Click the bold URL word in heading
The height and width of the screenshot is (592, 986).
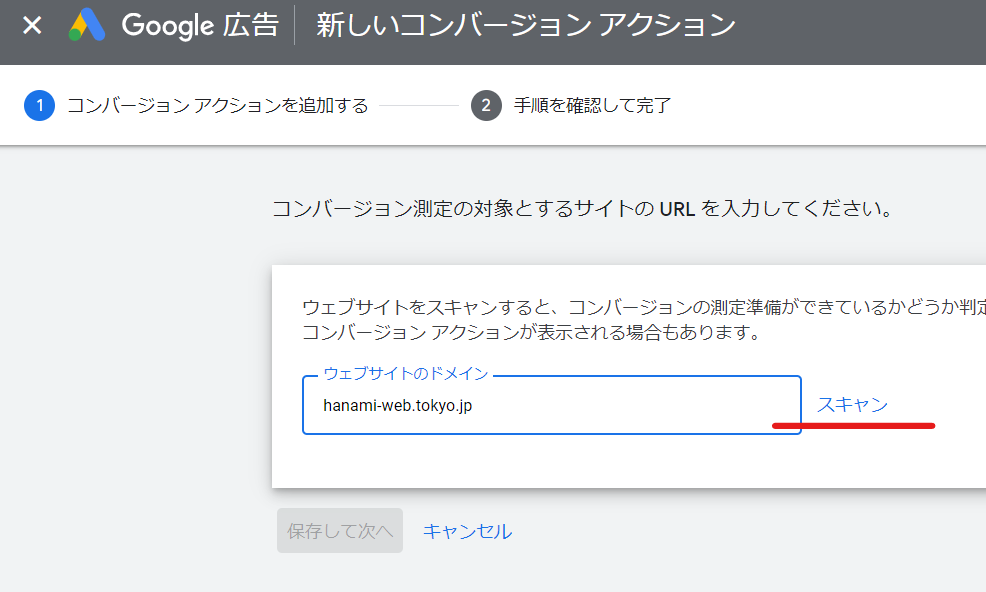677,210
